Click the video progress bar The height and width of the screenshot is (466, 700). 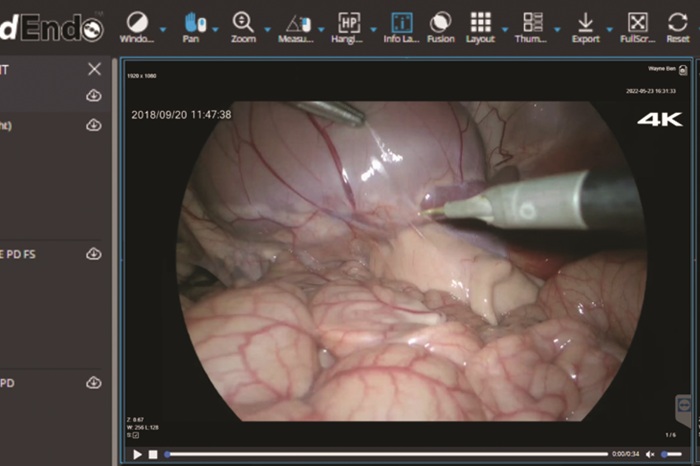tap(386, 454)
